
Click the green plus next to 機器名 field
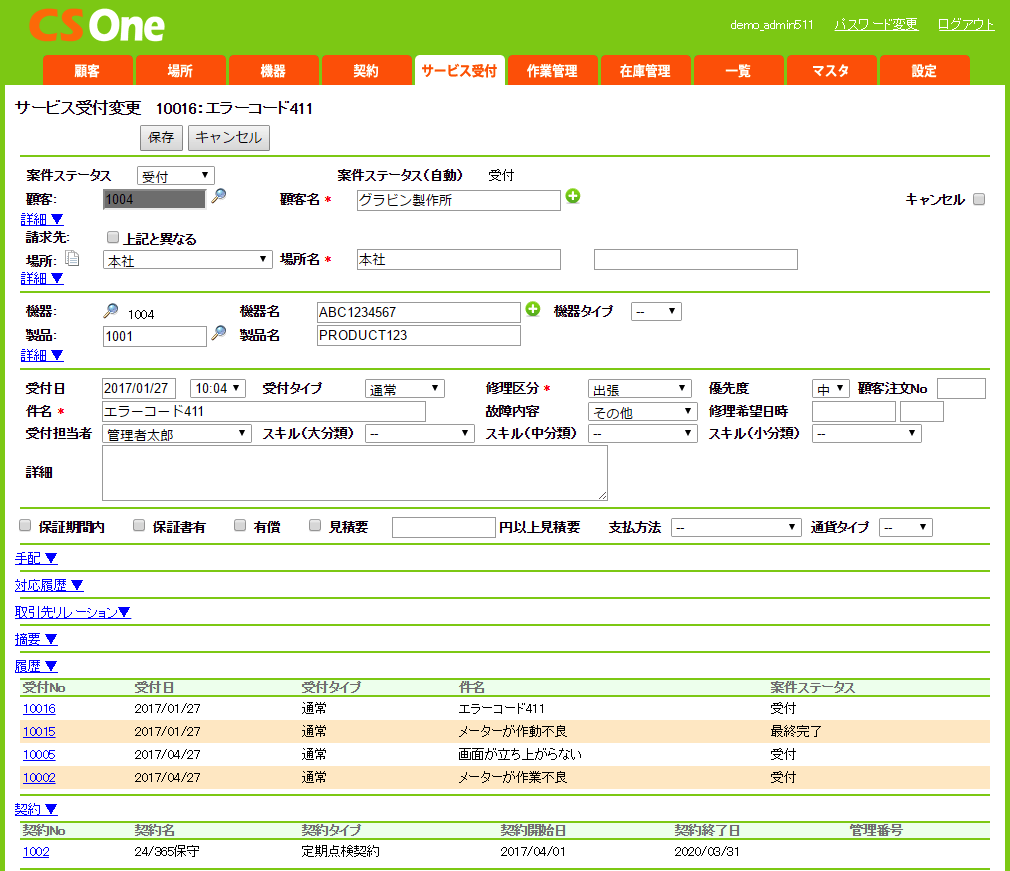[x=533, y=309]
